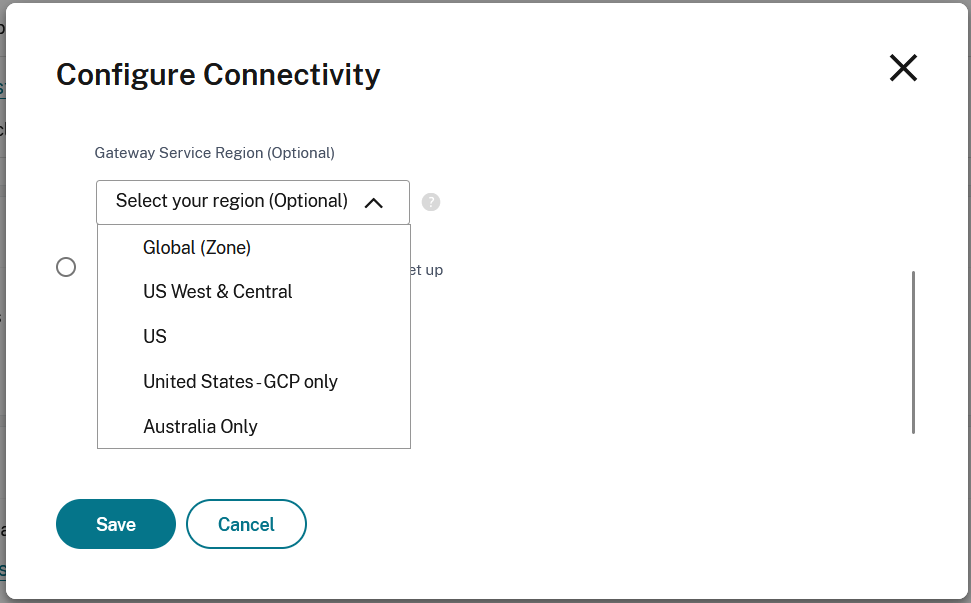Viewport: 971px width, 603px height.
Task: Choose Australia Only as gateway region
Action: [200, 426]
